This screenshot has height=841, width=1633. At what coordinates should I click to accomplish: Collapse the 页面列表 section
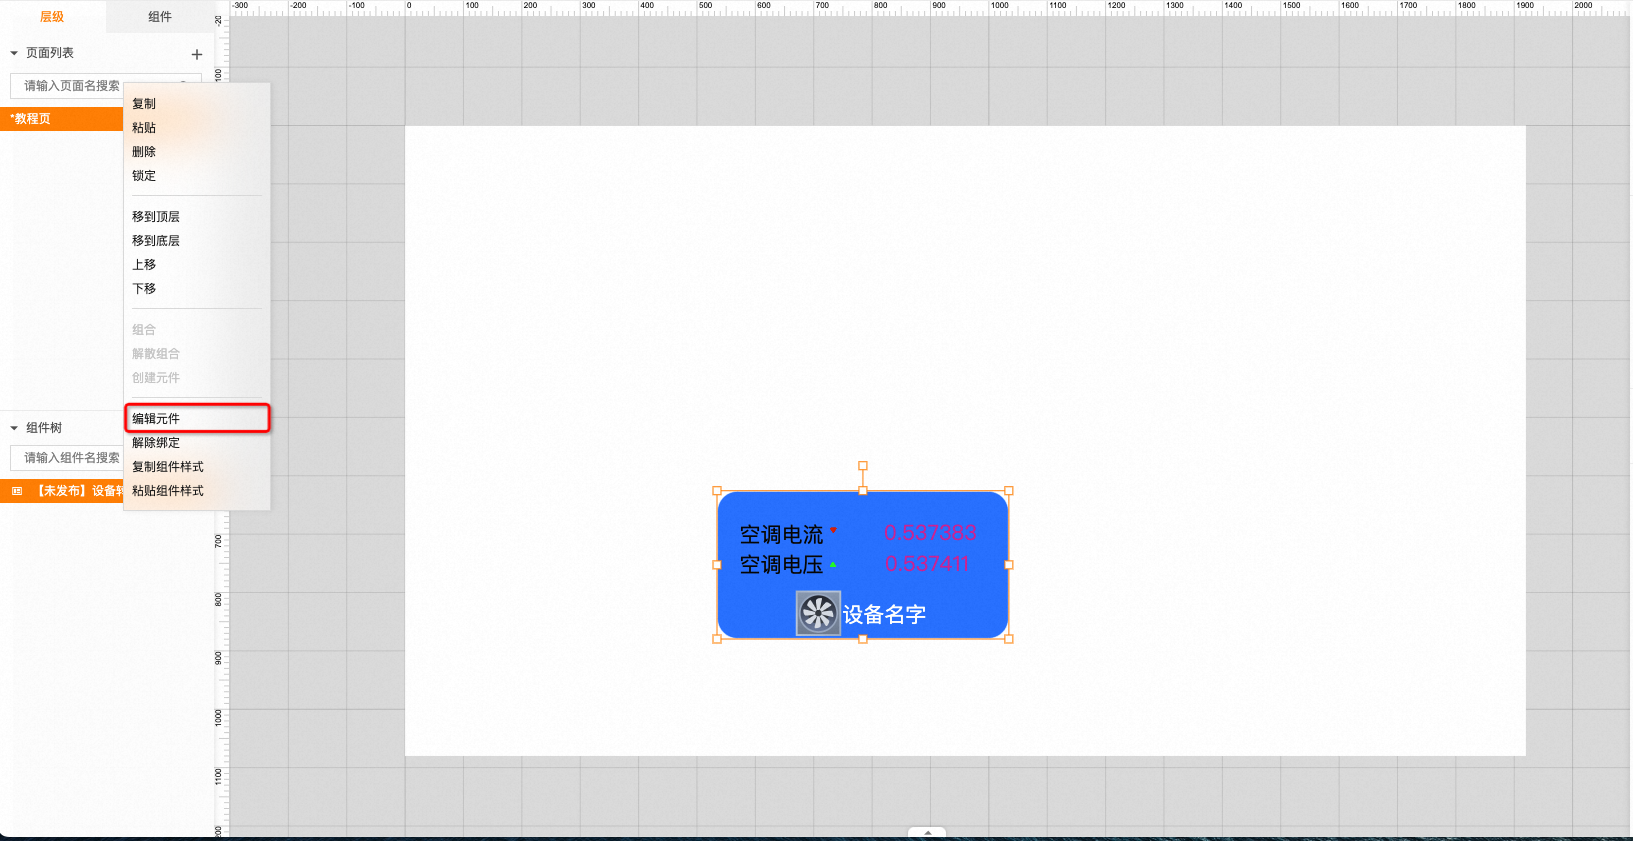pyautogui.click(x=14, y=53)
